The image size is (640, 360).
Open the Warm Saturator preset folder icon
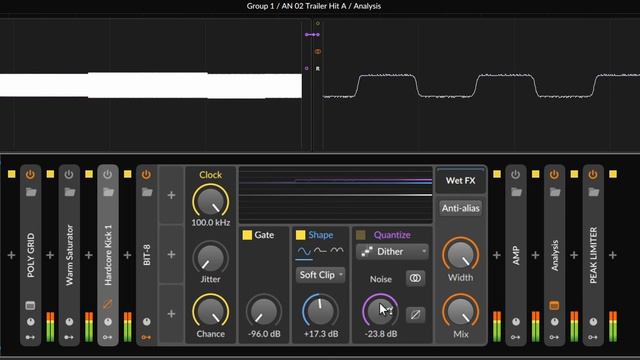coord(69,192)
